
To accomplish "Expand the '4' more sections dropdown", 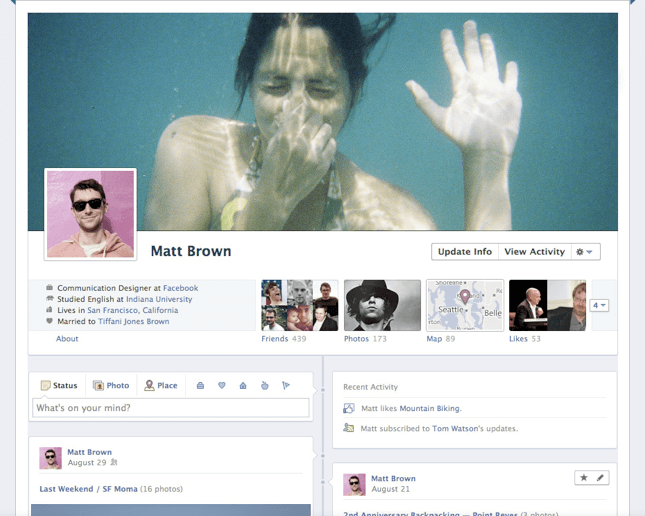I will [599, 305].
